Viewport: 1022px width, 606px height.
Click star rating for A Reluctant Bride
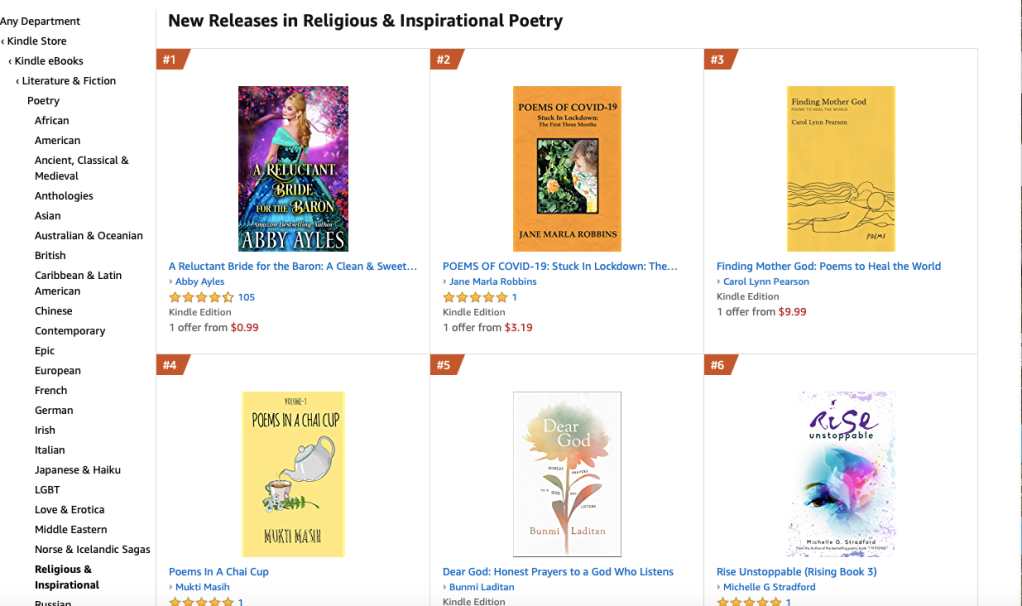(x=201, y=297)
